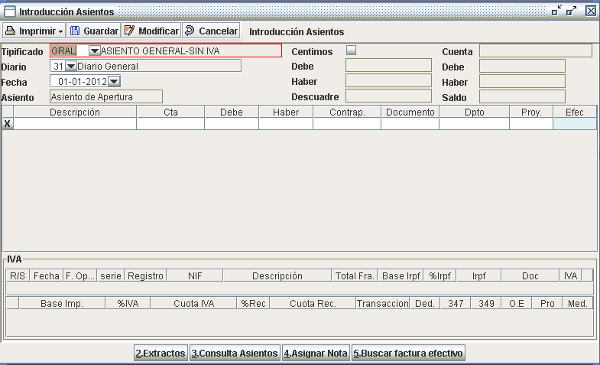The height and width of the screenshot is (365, 600).
Task: Click the Efec cell in entry row
Action: click(574, 124)
